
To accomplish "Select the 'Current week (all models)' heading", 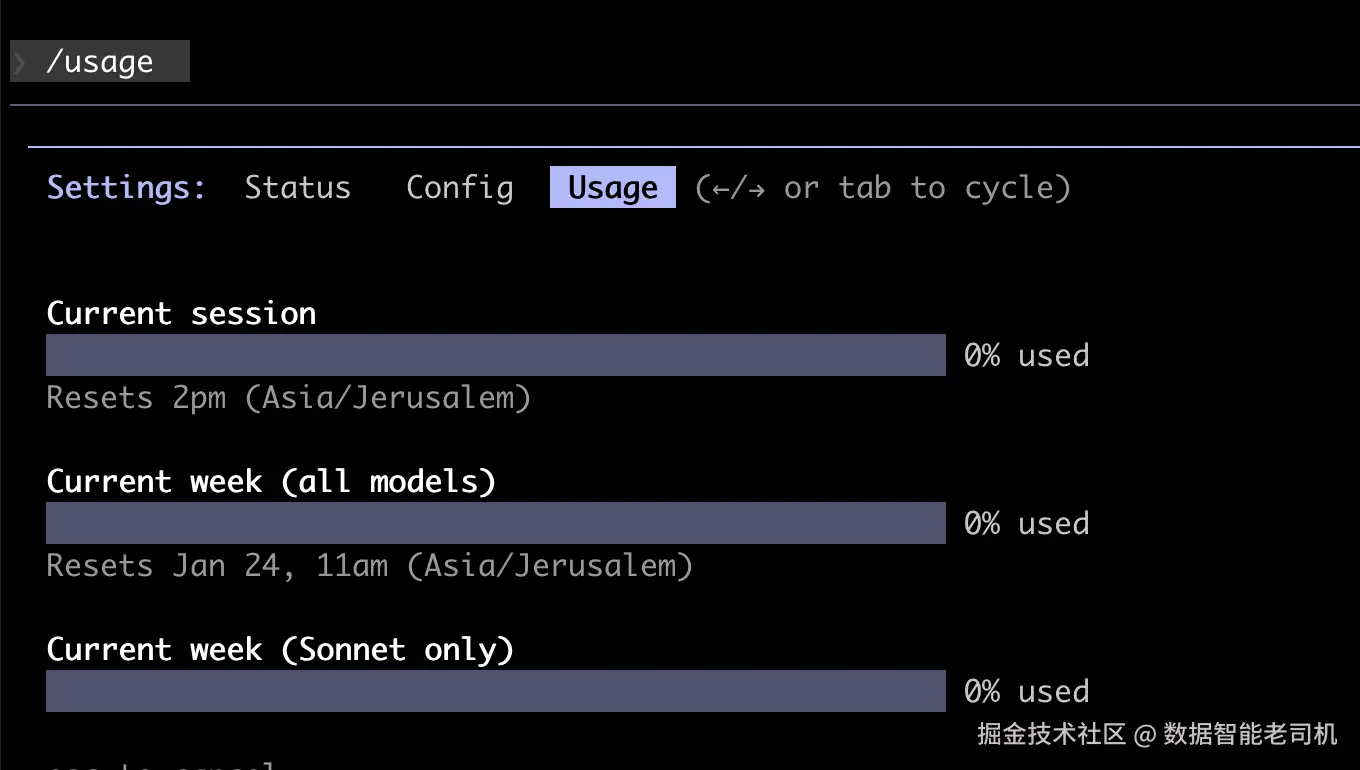I will coord(271,482).
